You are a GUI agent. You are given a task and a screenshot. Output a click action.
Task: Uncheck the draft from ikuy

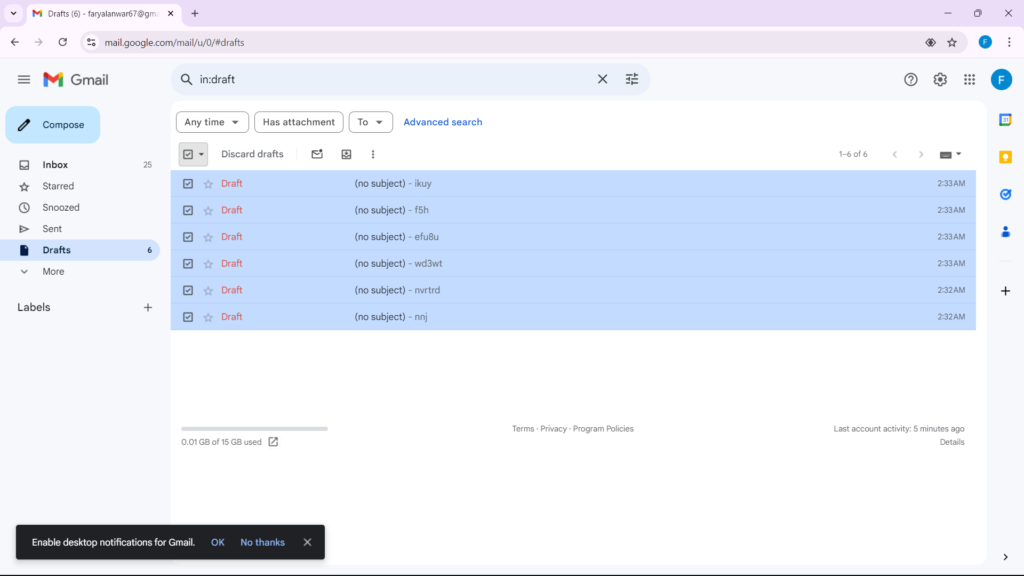tap(188, 183)
